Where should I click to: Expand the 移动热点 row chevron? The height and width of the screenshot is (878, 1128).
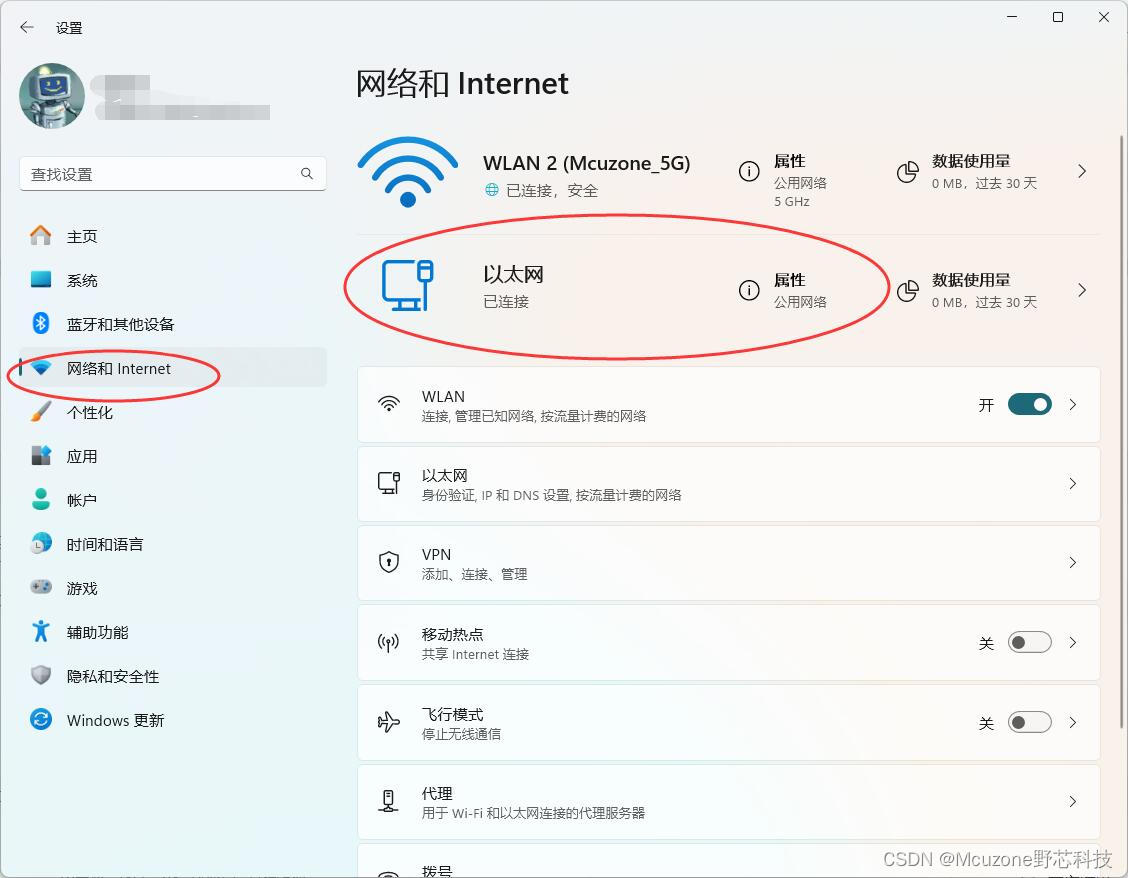[x=1073, y=643]
